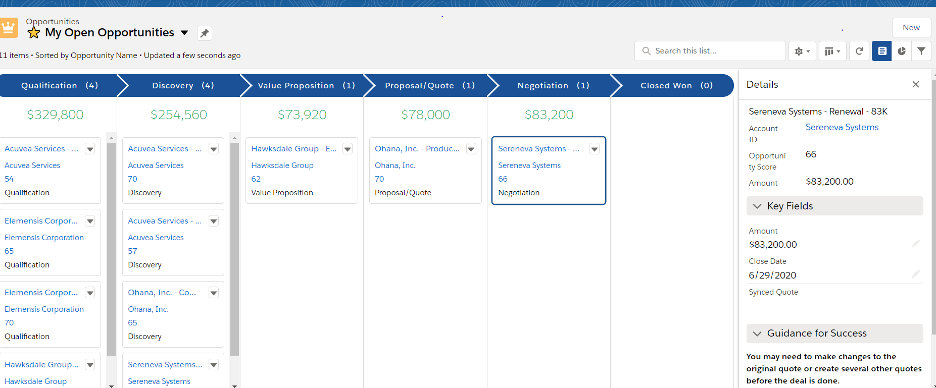Open actions menu on Ohana Discovery card scored 65
Image resolution: width=936 pixels, height=388 pixels.
coord(214,293)
